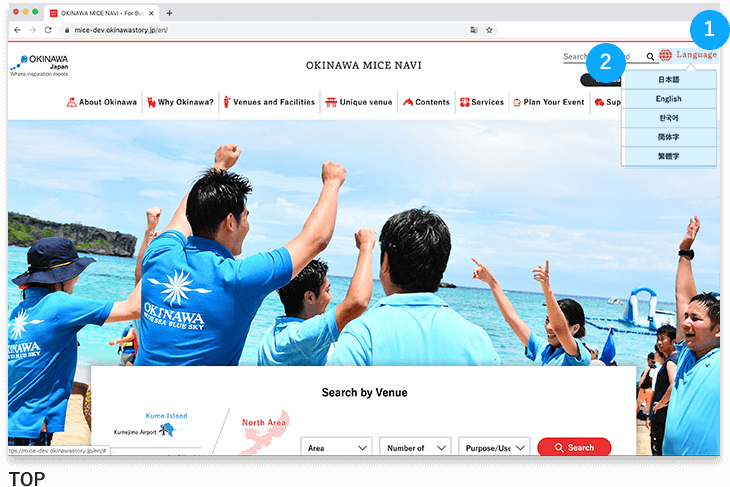Viewport: 730px width, 487px height.
Task: Click the magnifying glass search icon
Action: 650,58
